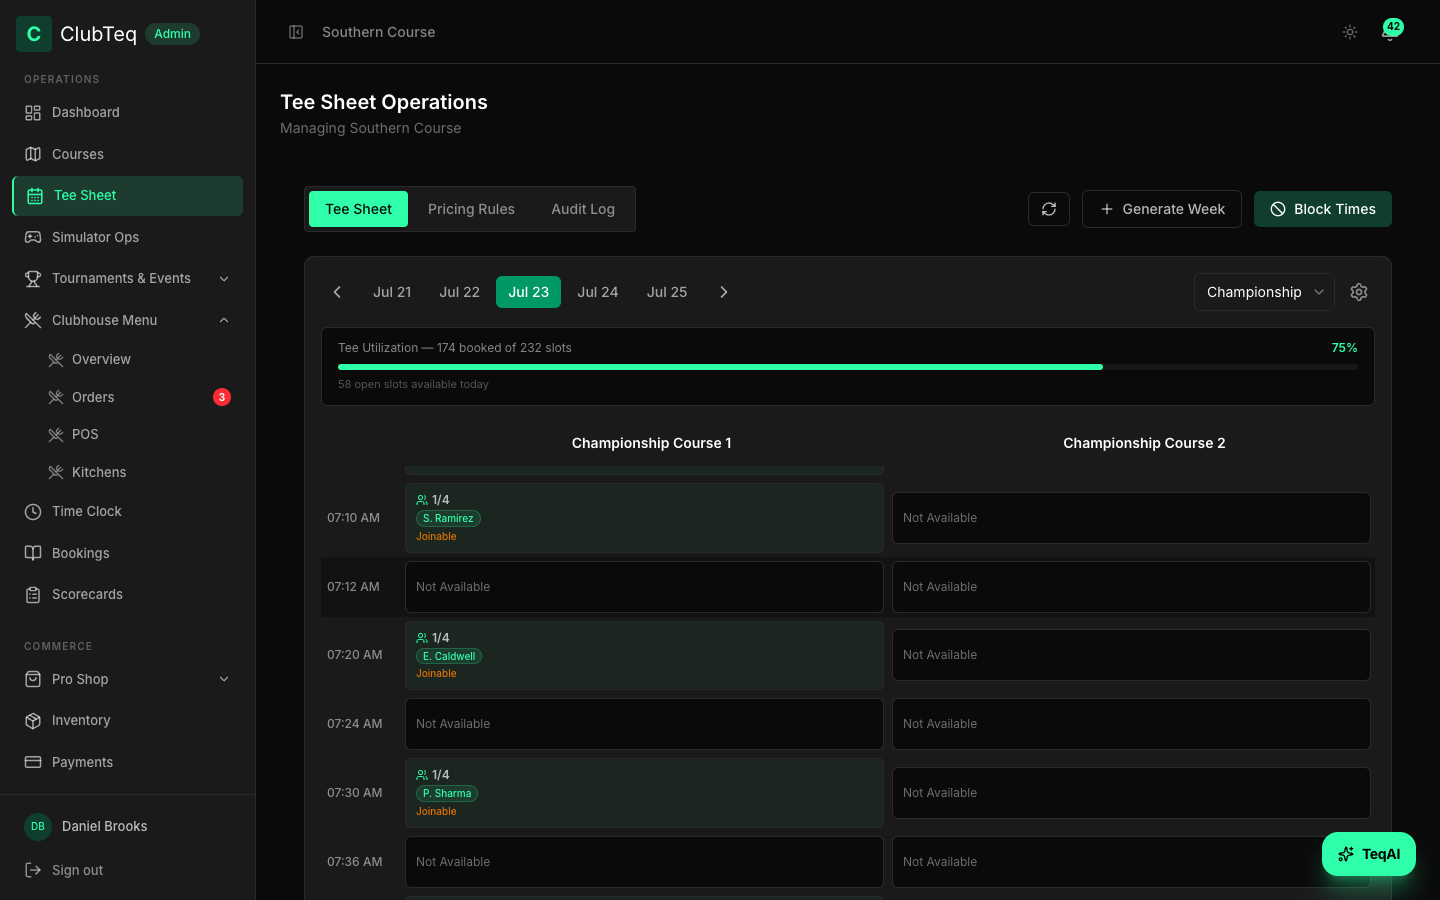Open the Championship course dropdown
This screenshot has height=900, width=1440.
(1264, 292)
